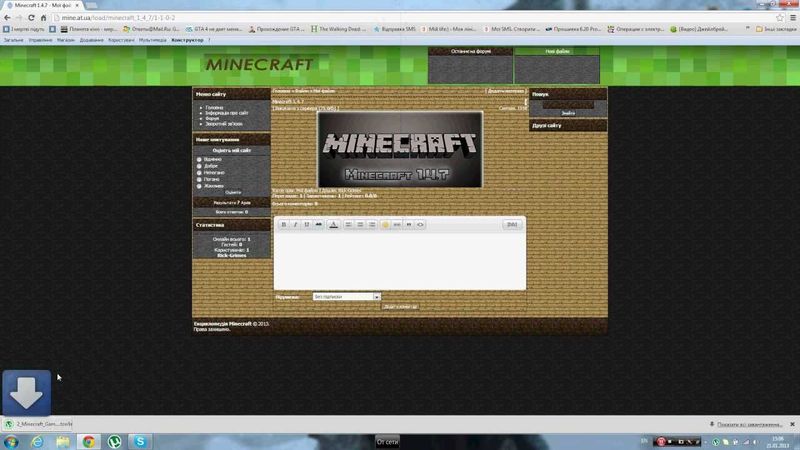Open the latest forum posts header tab
The image size is (800, 450).
[x=470, y=51]
